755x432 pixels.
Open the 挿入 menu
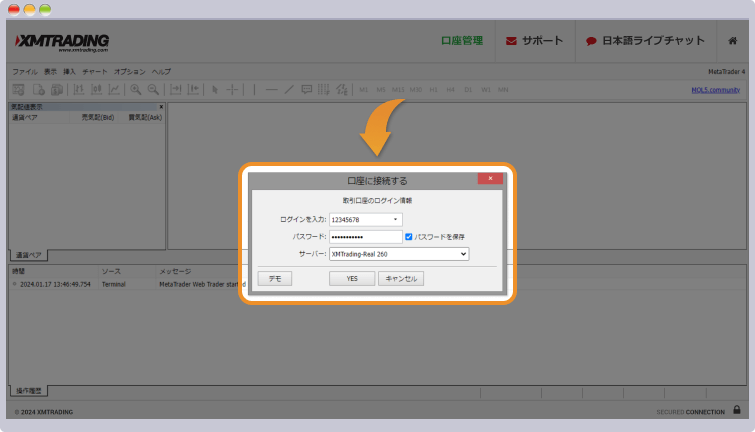tap(69, 72)
